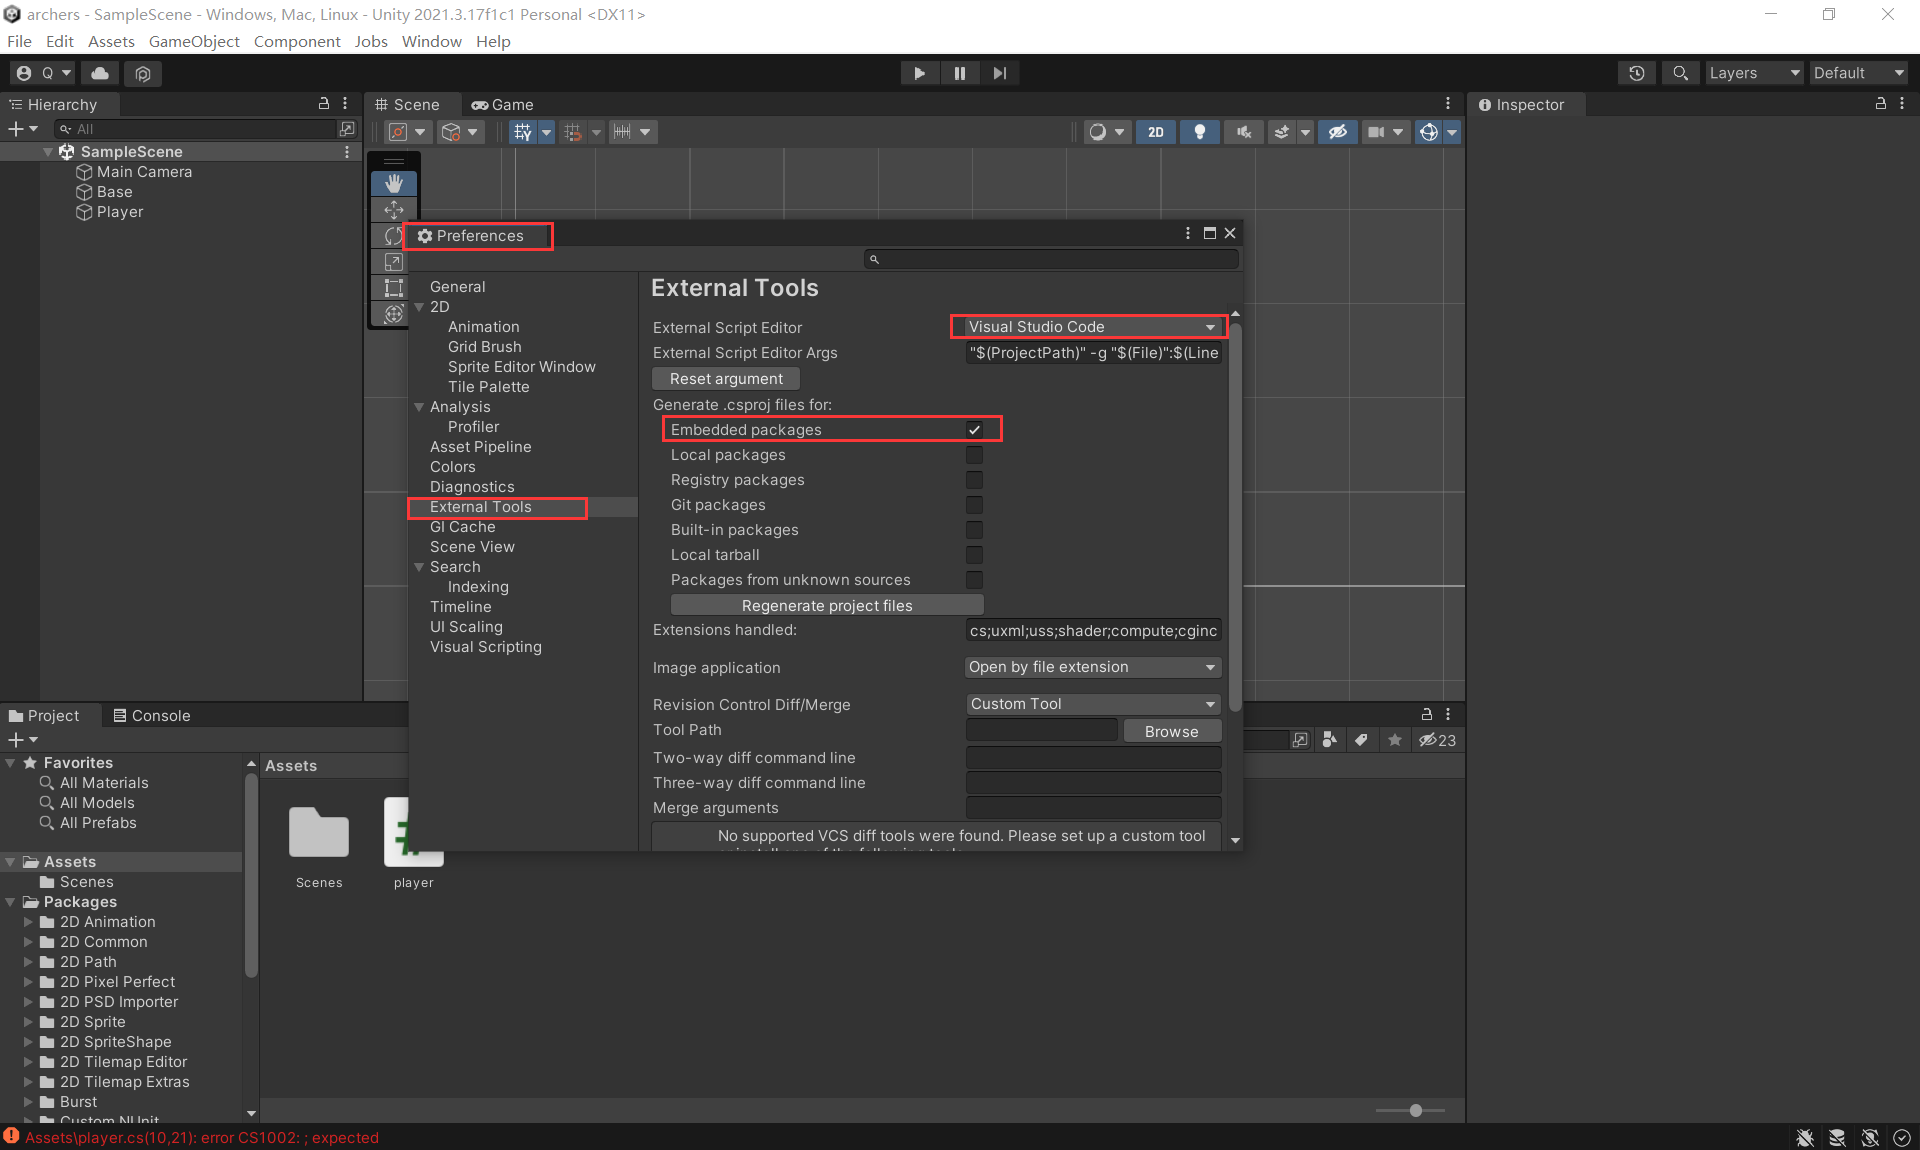Click Regenerate project files button

pyautogui.click(x=827, y=605)
